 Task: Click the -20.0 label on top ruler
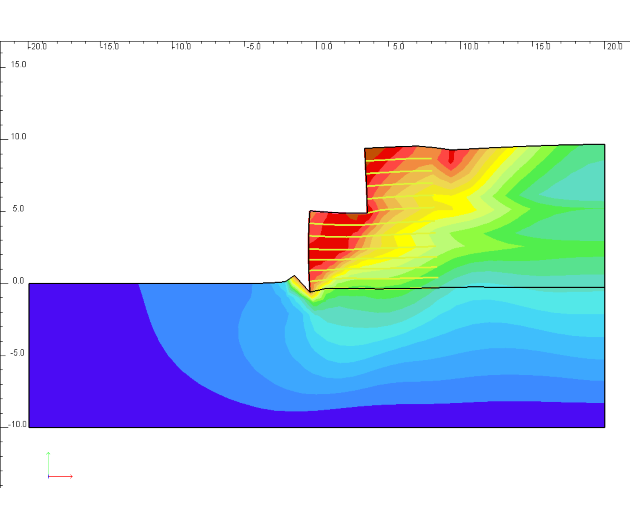click(x=38, y=47)
